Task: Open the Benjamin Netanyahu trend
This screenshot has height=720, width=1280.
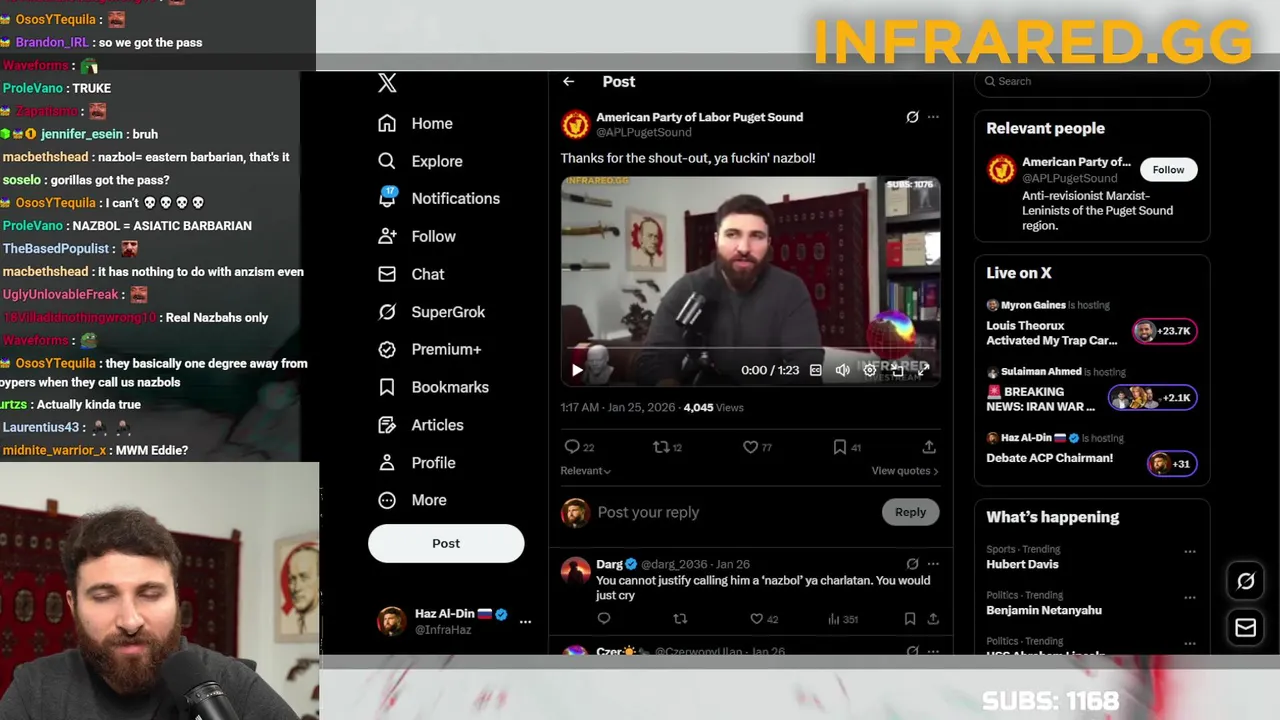Action: pos(1044,610)
